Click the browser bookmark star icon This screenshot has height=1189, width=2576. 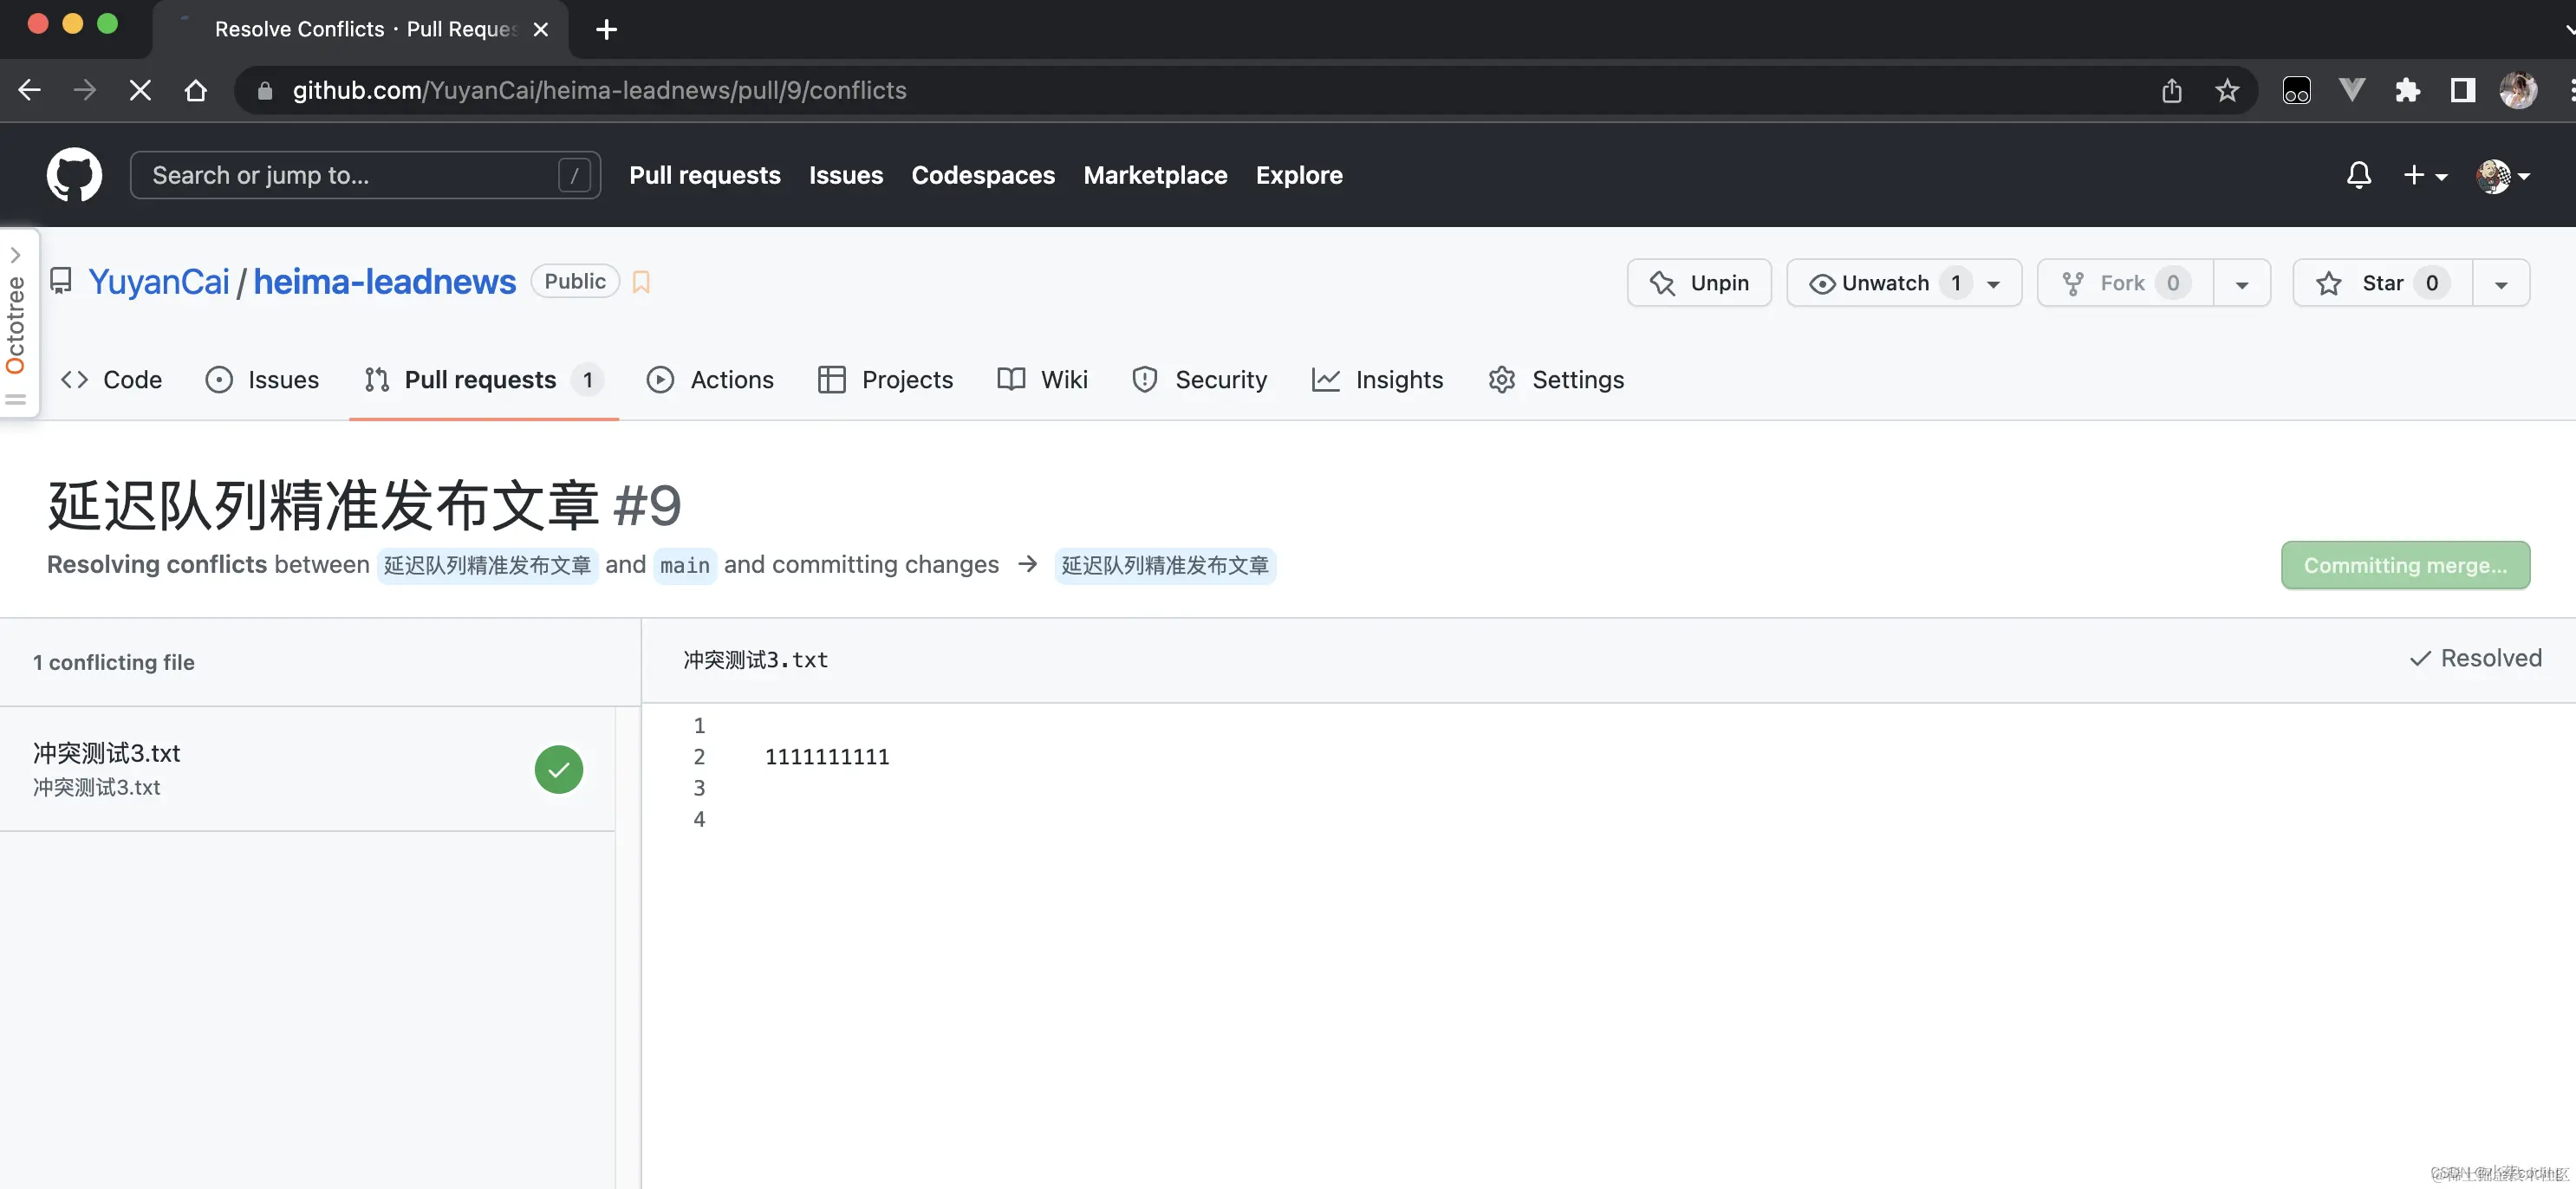2226,91
